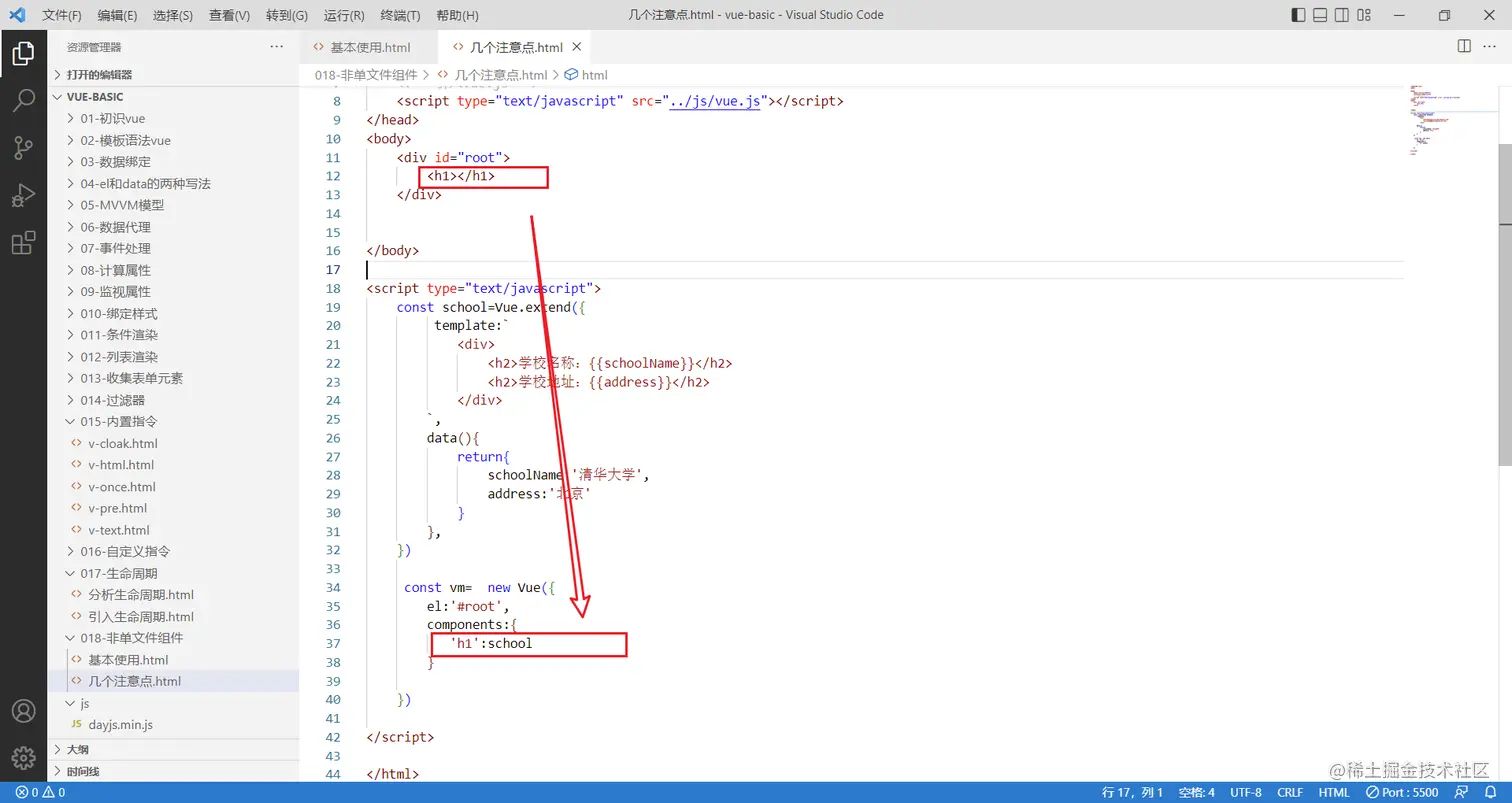Image resolution: width=1512 pixels, height=803 pixels.
Task: Open v-text.html file
Action: click(x=173, y=530)
